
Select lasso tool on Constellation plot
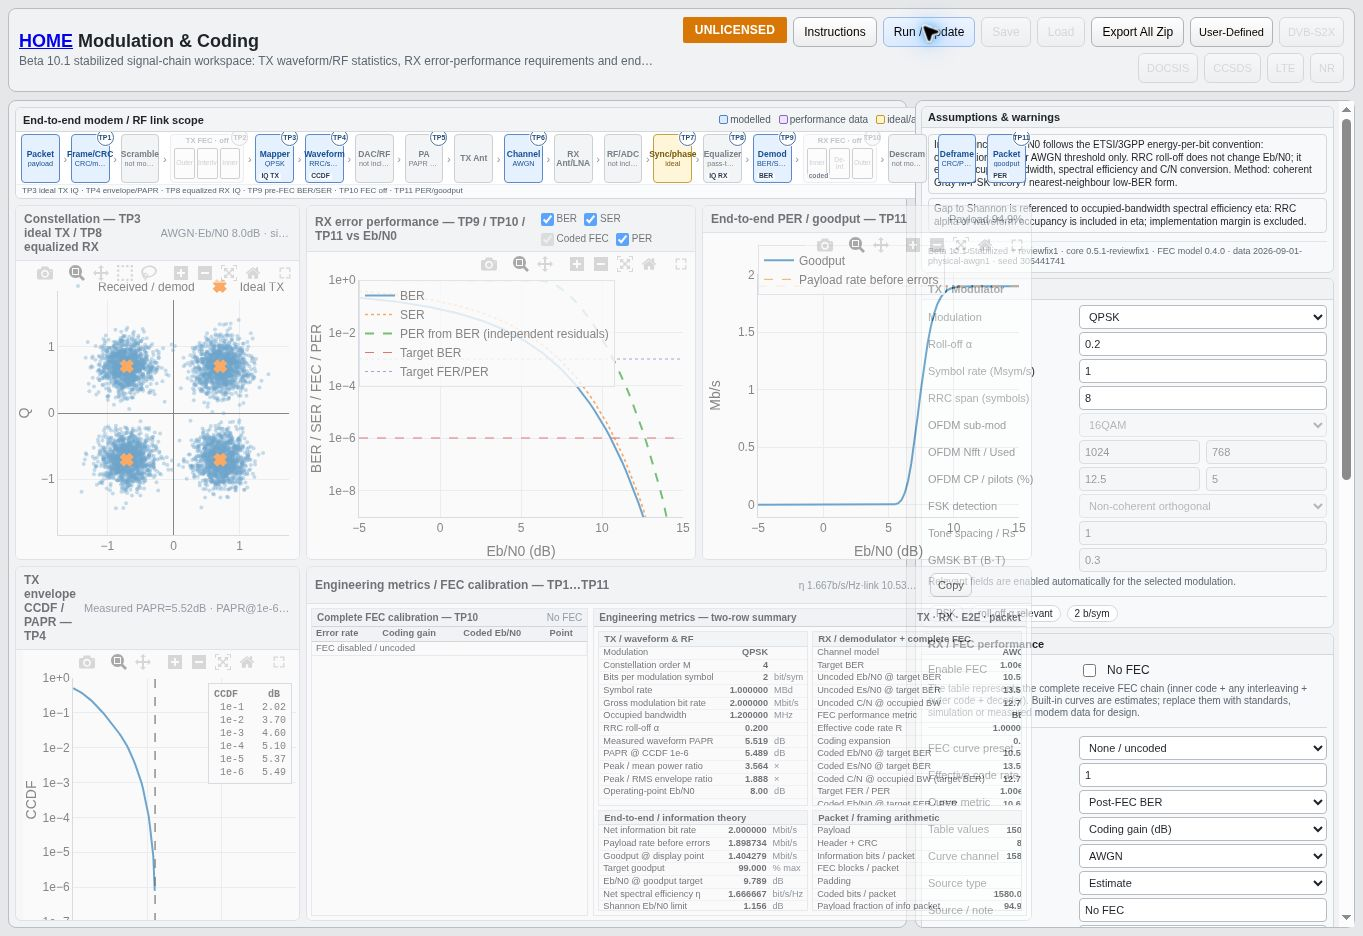[x=149, y=273]
